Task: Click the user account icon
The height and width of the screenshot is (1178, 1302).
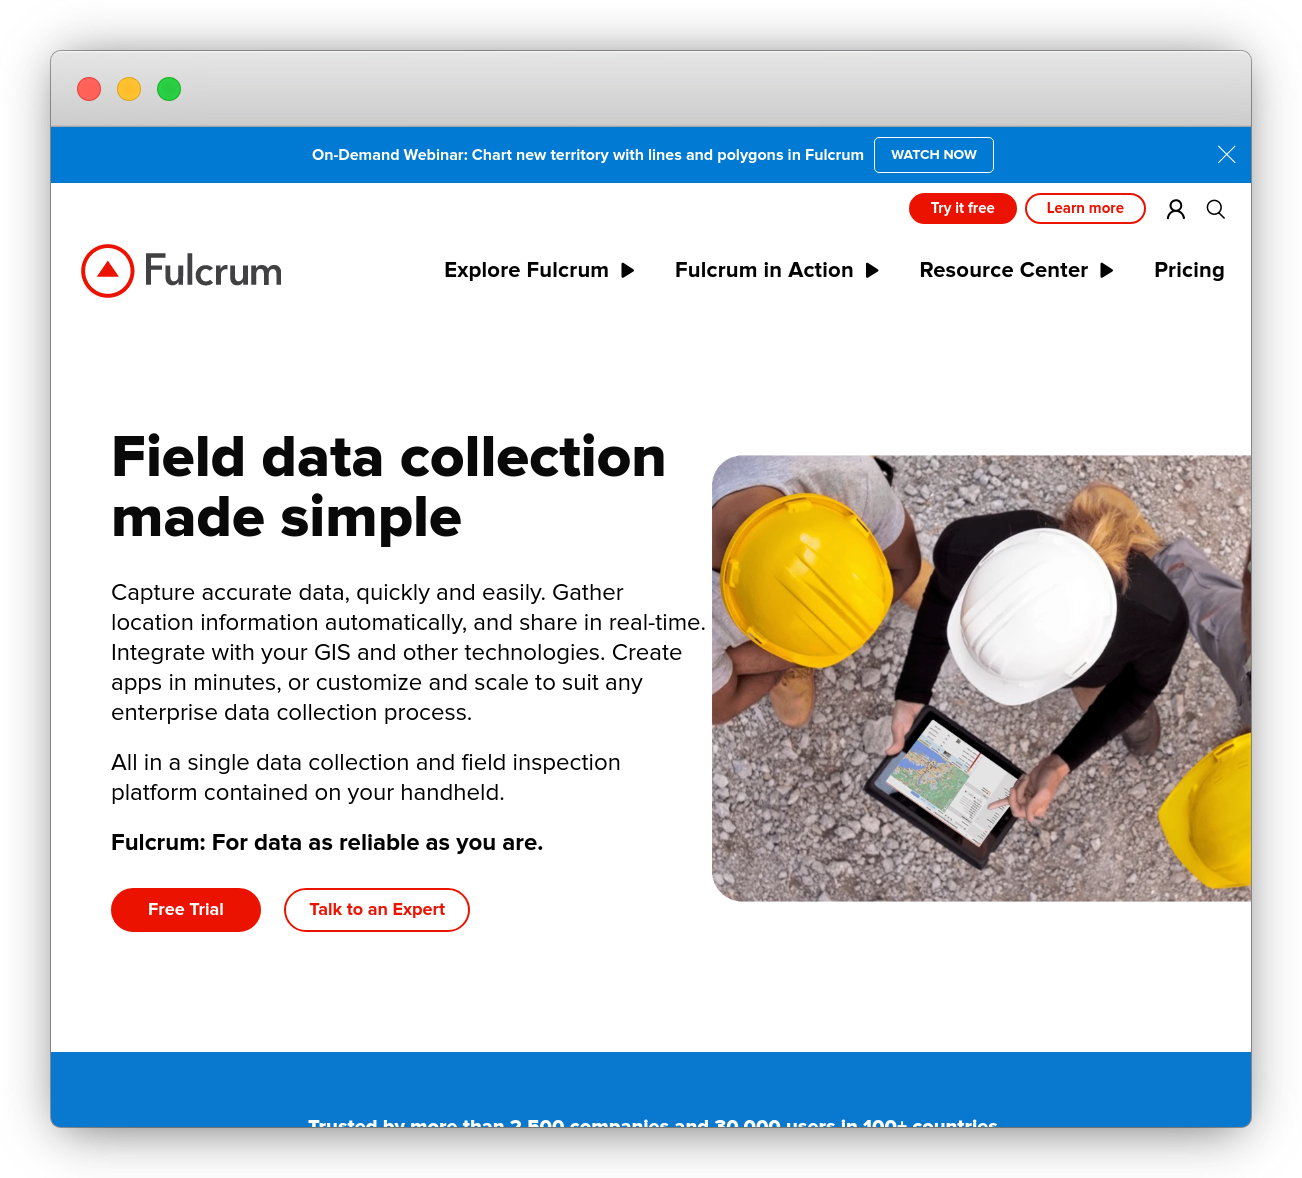Action: [1175, 209]
